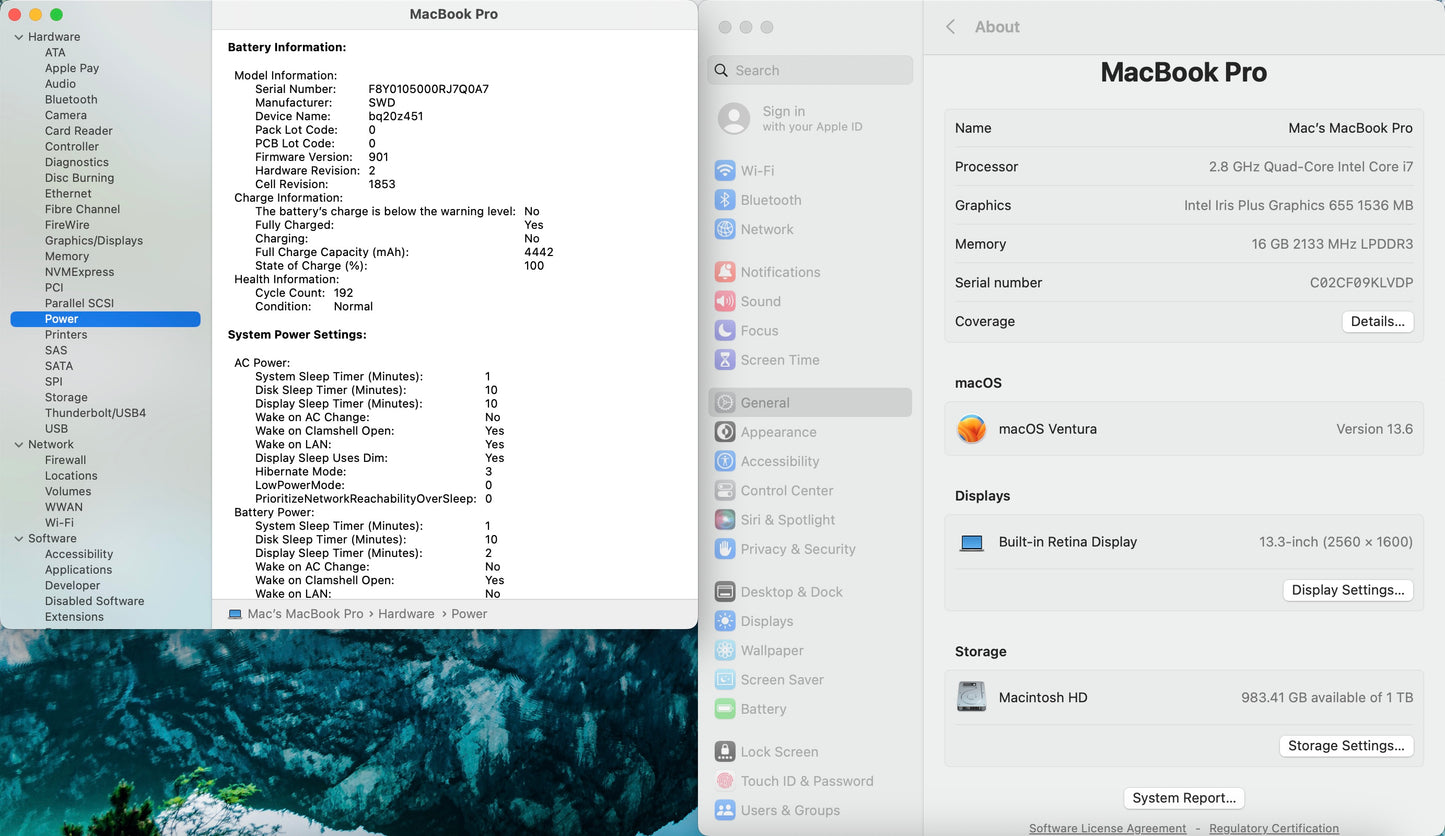This screenshot has width=1445, height=836.
Task: Click the Screen Time hourglass icon
Action: [725, 360]
